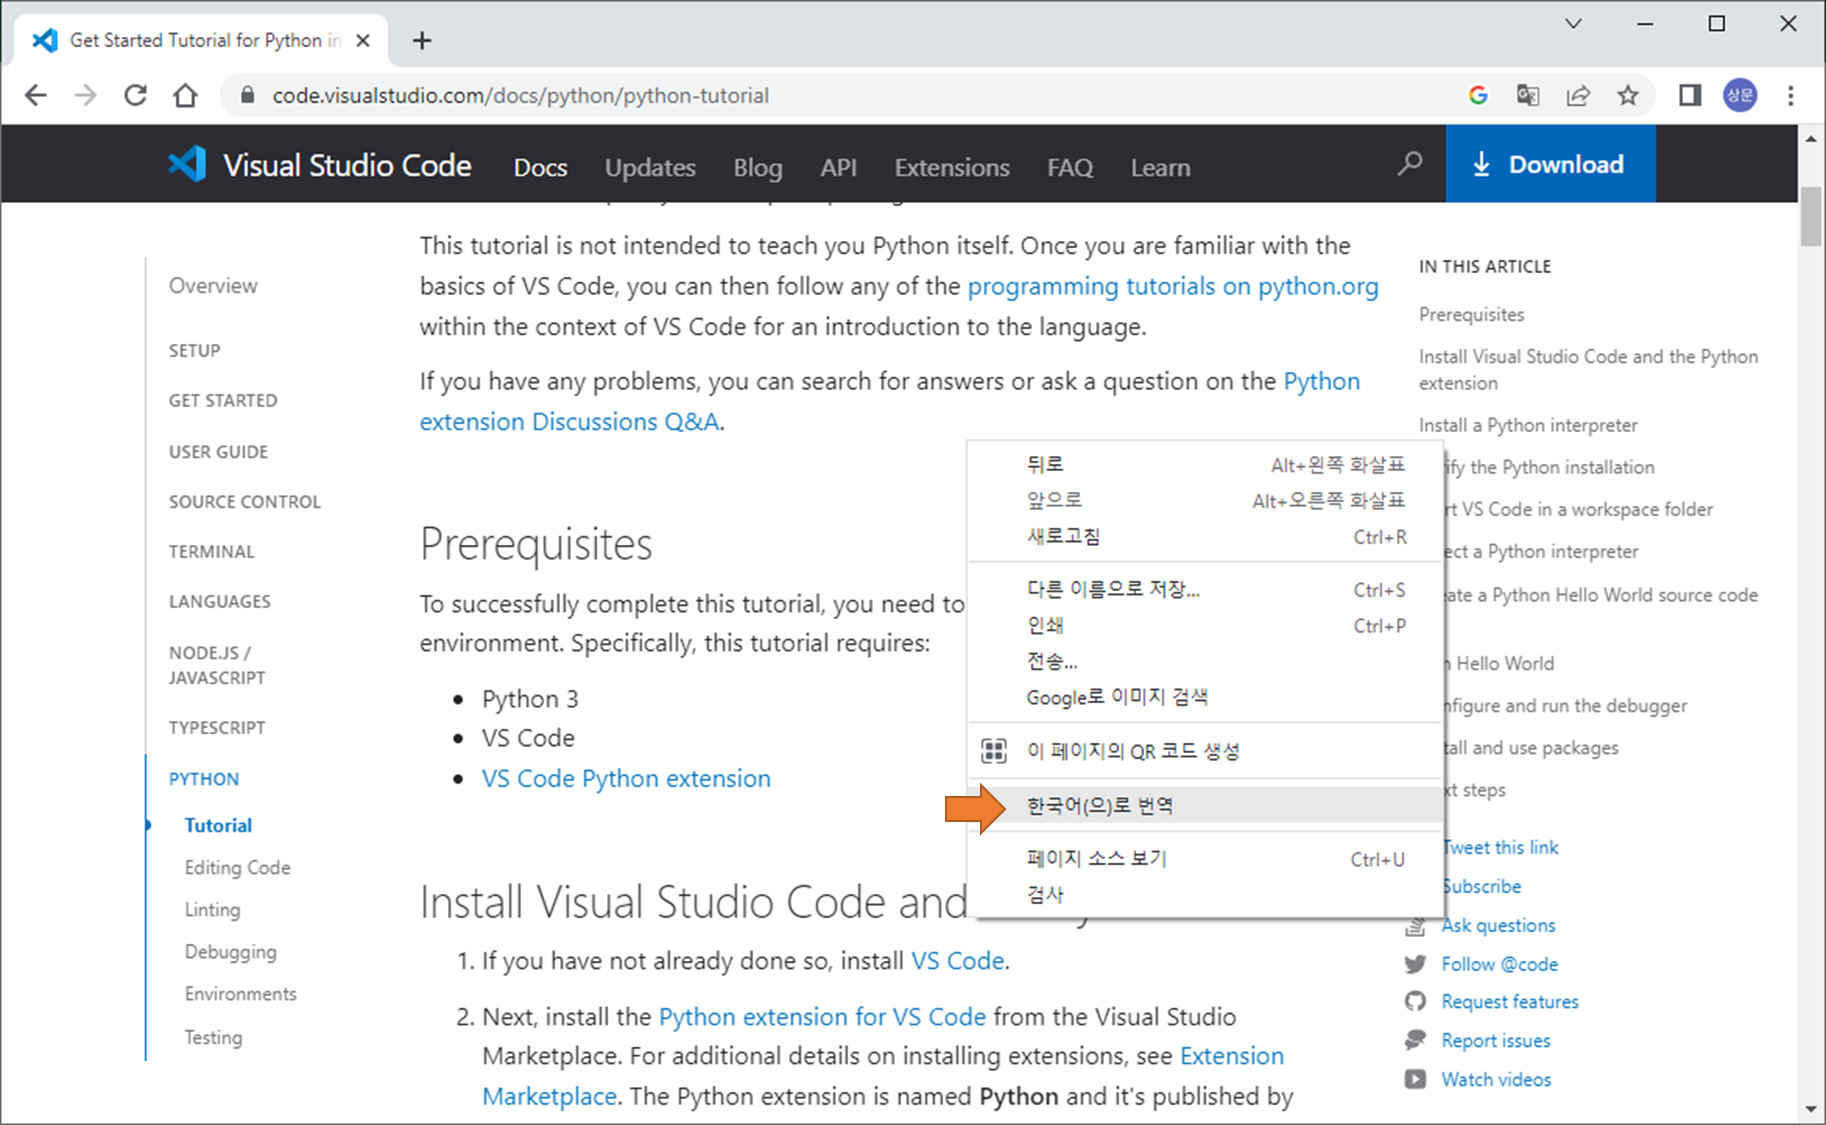Expand the USER GUIDE sidebar section

coord(218,451)
